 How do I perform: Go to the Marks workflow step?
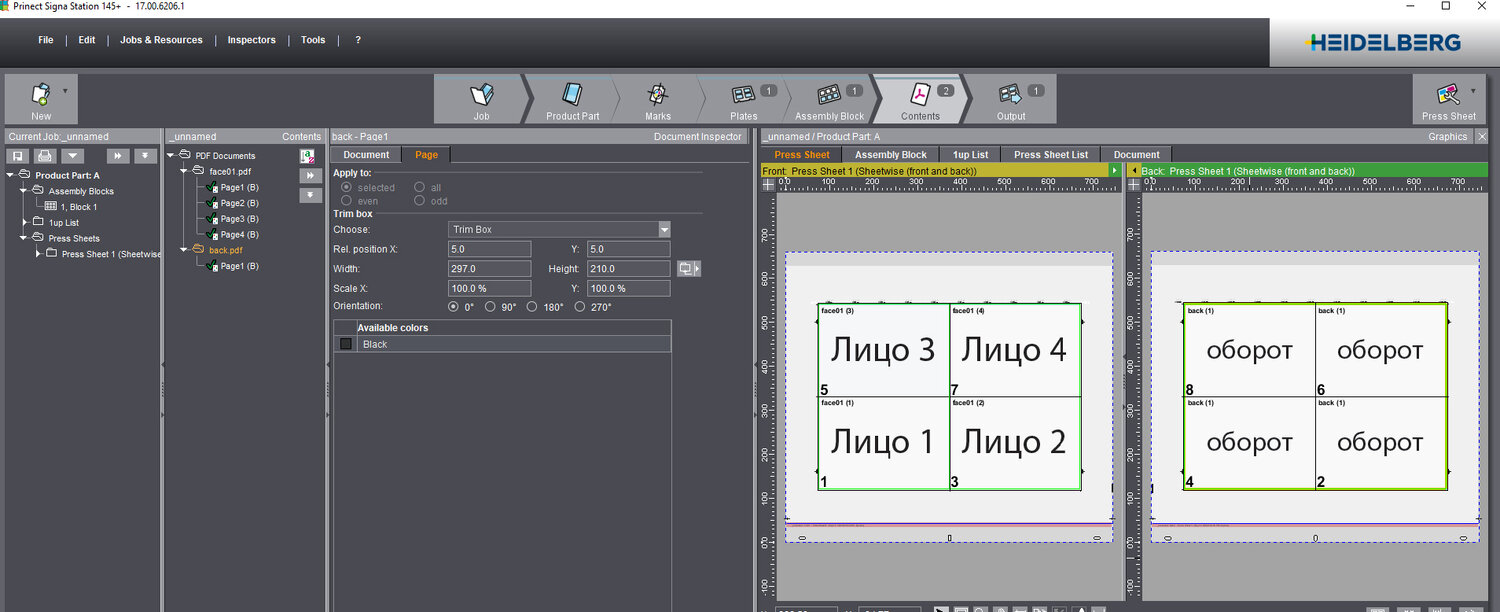point(657,99)
